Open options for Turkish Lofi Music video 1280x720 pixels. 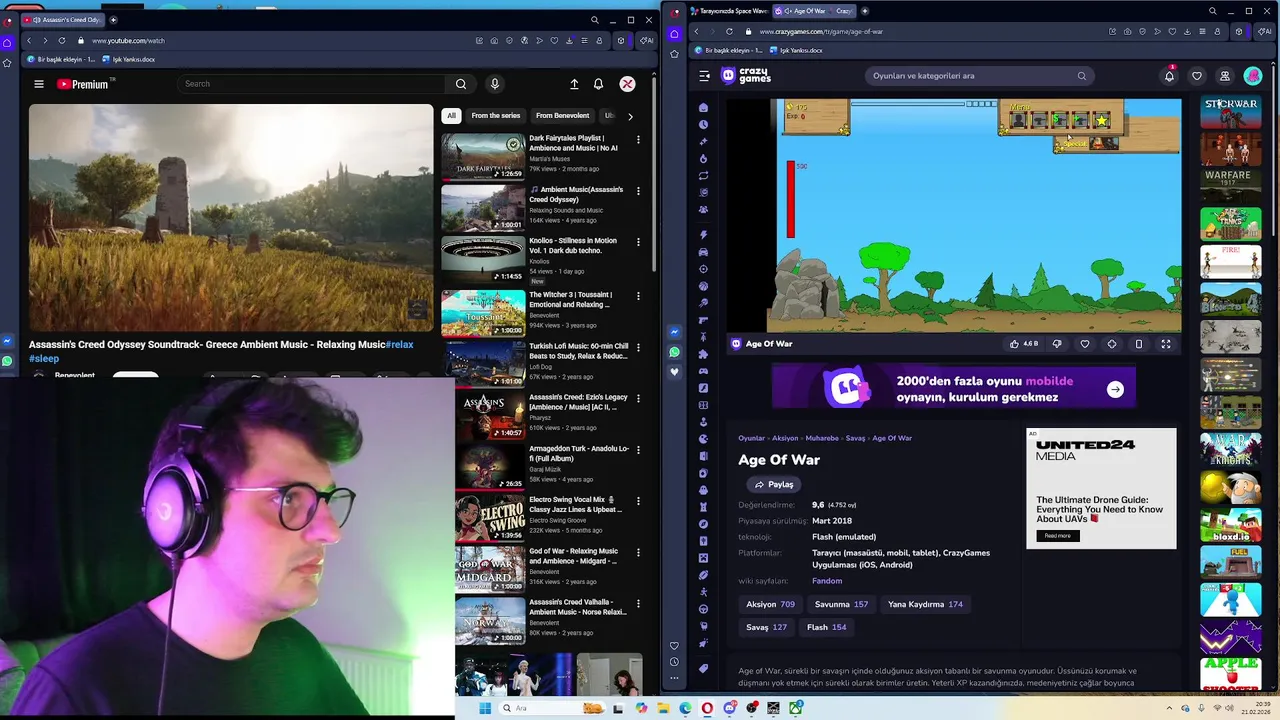pos(638,347)
